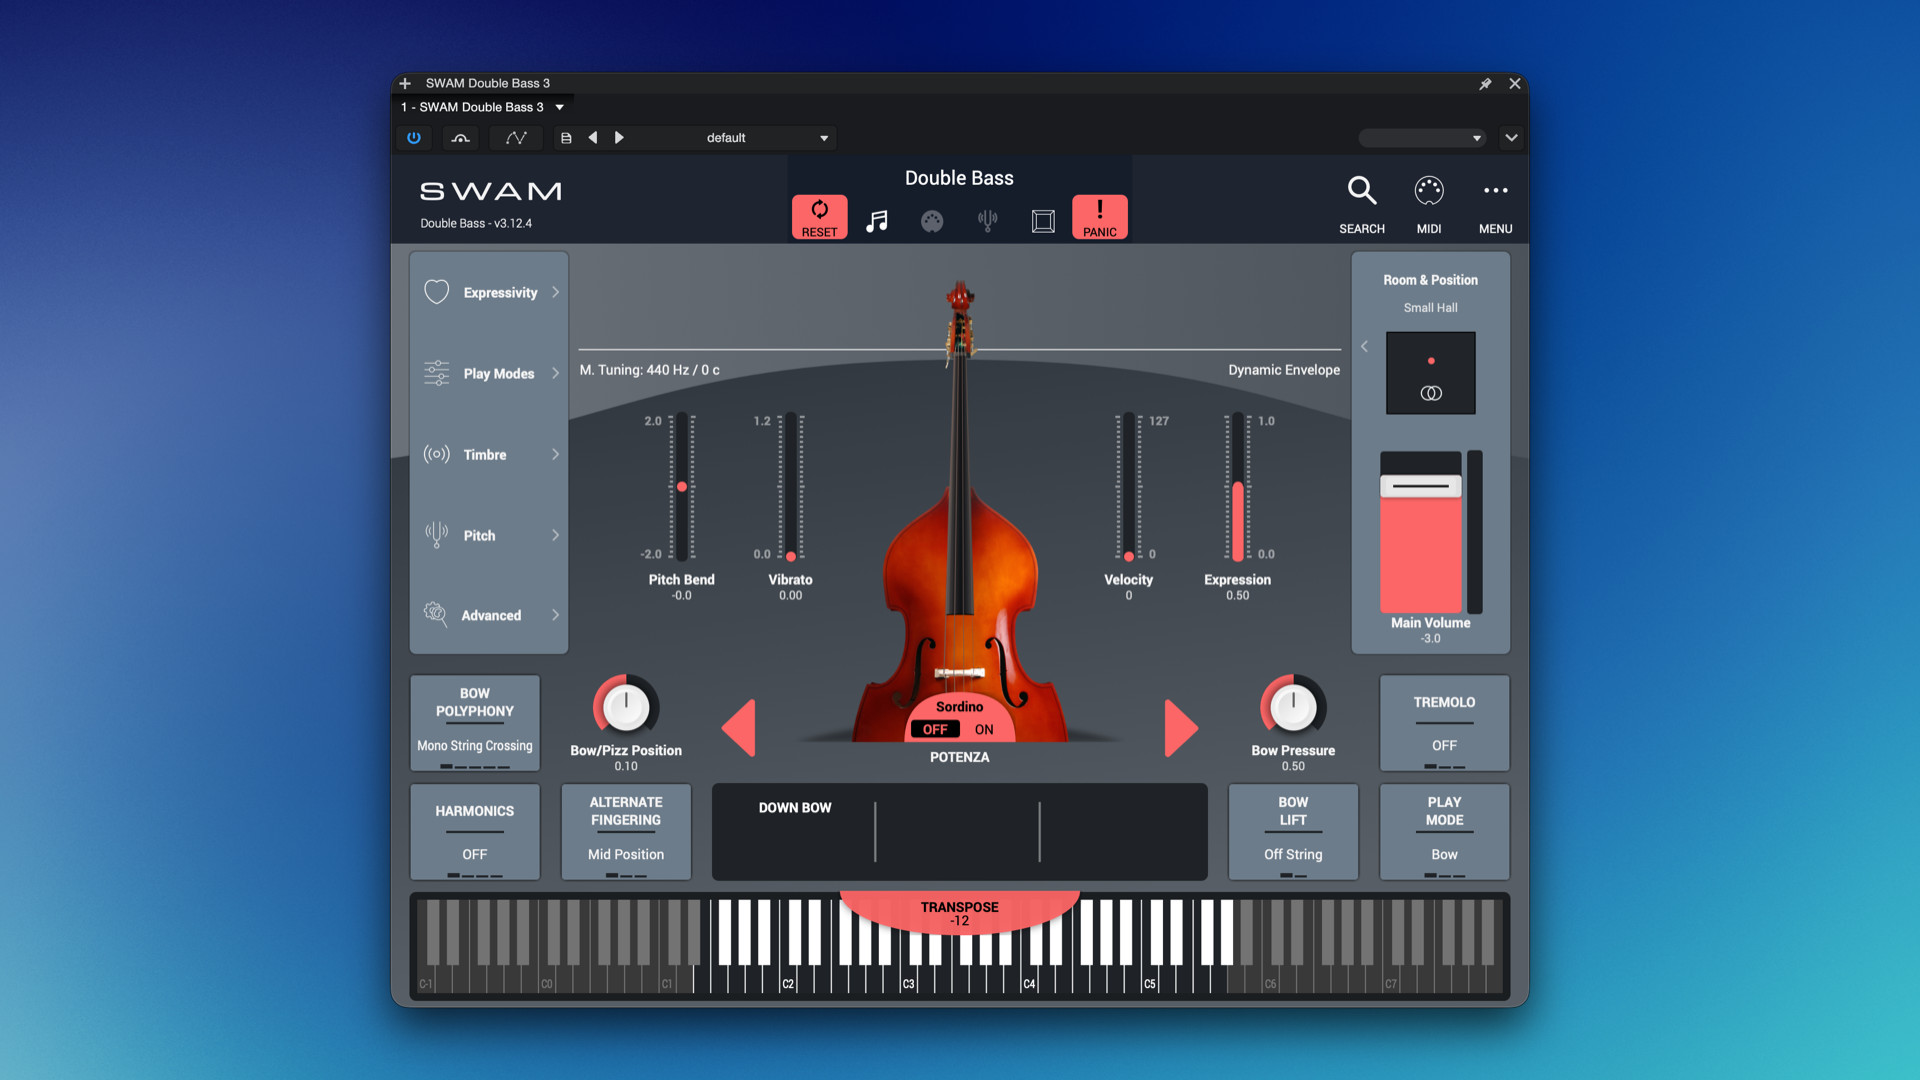The width and height of the screenshot is (1920, 1080).
Task: Open the music note play page icon
Action: (x=877, y=221)
